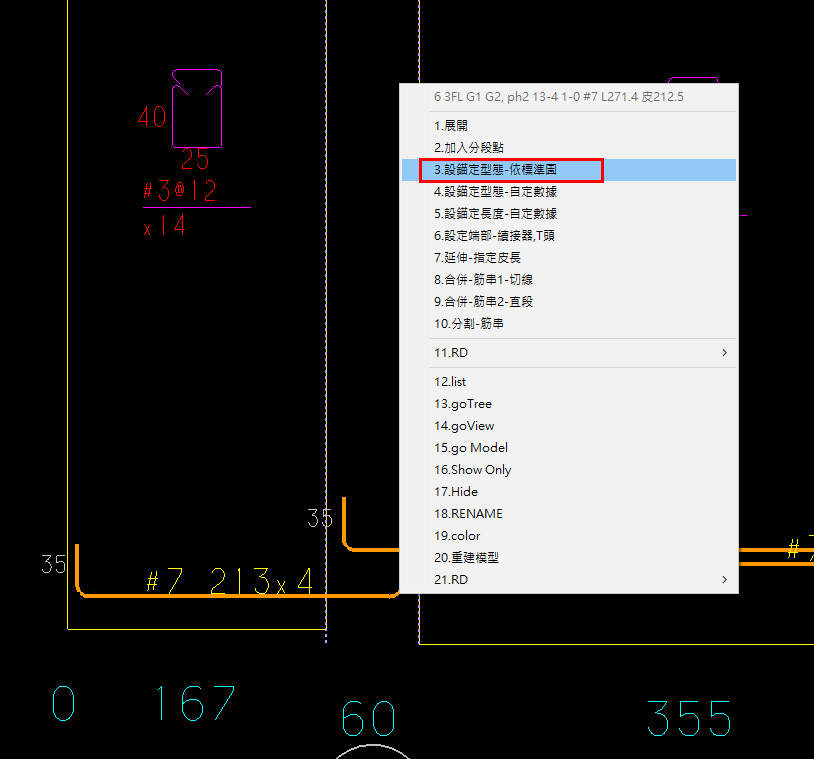
Task: Choose 8.合併-筋串1-切線
Action: click(568, 279)
